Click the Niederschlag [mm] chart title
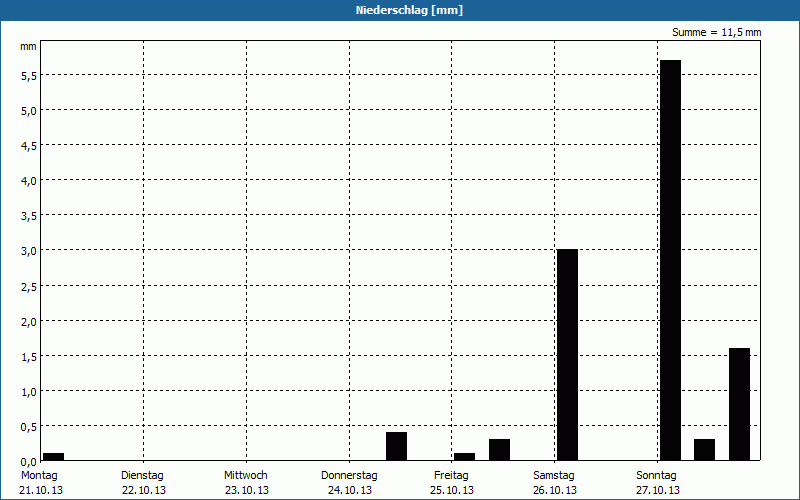The width and height of the screenshot is (800, 500). point(409,10)
